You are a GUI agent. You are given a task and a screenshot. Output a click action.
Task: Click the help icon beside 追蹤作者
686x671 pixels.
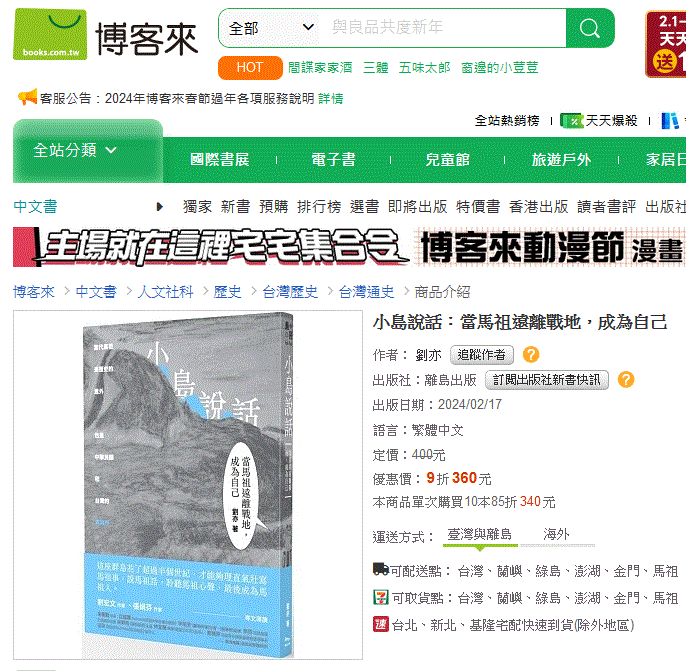(x=531, y=354)
